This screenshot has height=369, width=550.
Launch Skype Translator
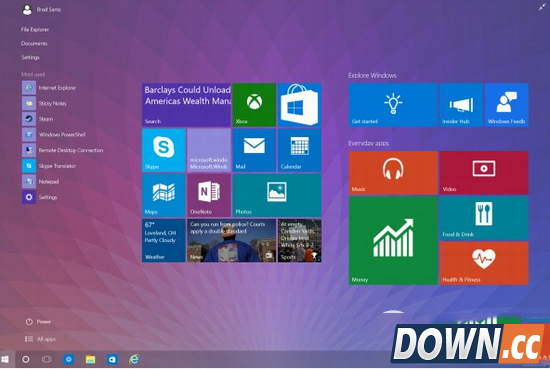tap(49, 166)
